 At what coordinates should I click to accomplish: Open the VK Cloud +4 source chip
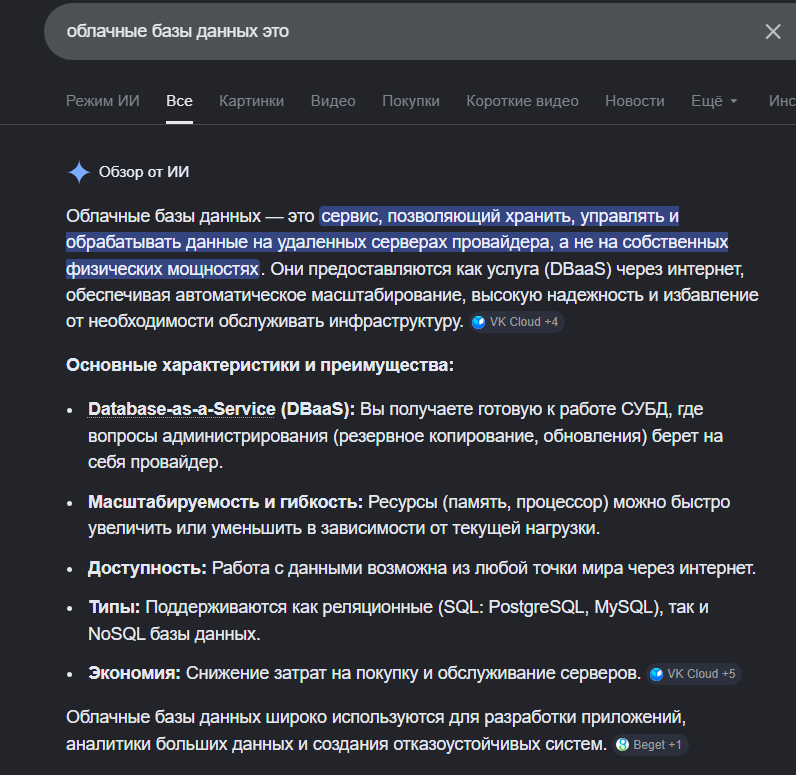click(517, 322)
